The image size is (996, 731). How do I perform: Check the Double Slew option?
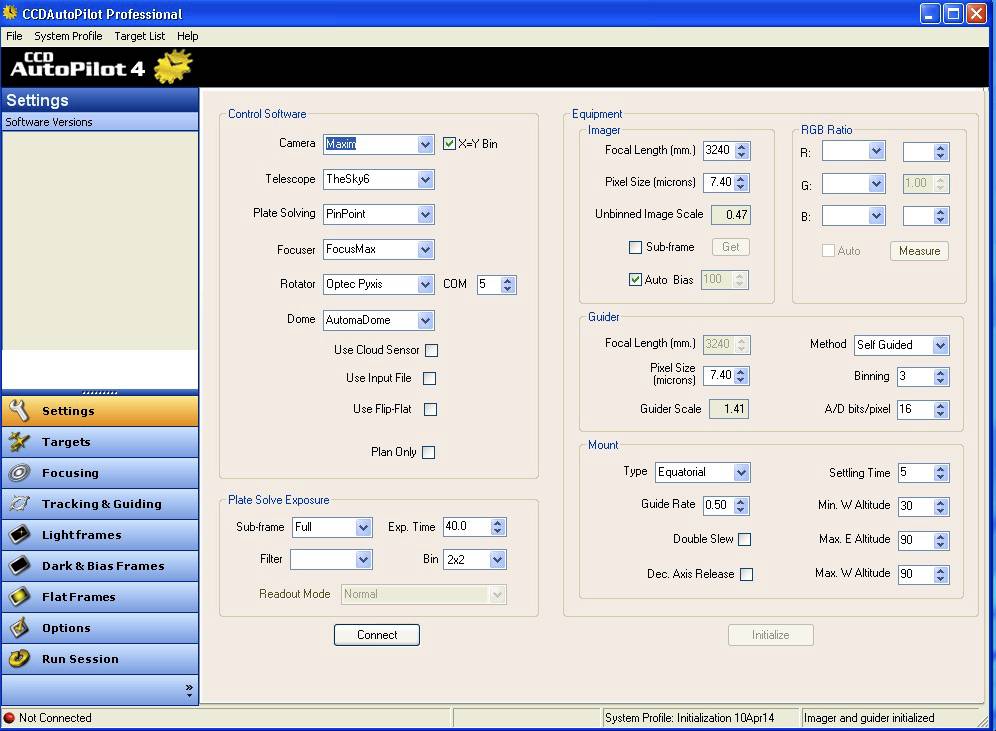pyautogui.click(x=745, y=539)
